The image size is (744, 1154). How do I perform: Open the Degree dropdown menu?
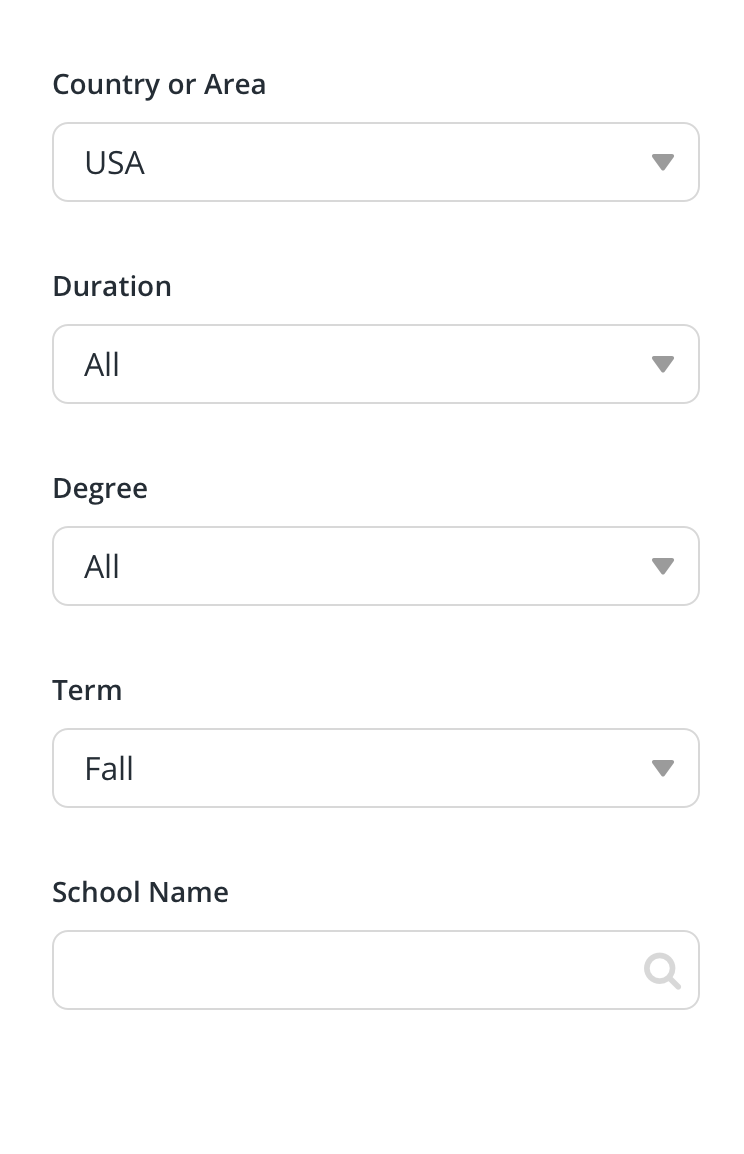(x=375, y=566)
